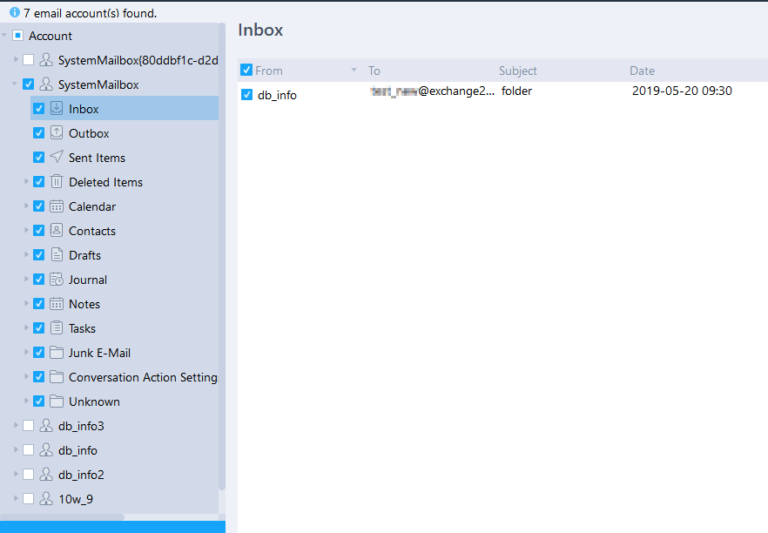768x533 pixels.
Task: Collapse the SystemMailbox account tree
Action: pos(15,85)
